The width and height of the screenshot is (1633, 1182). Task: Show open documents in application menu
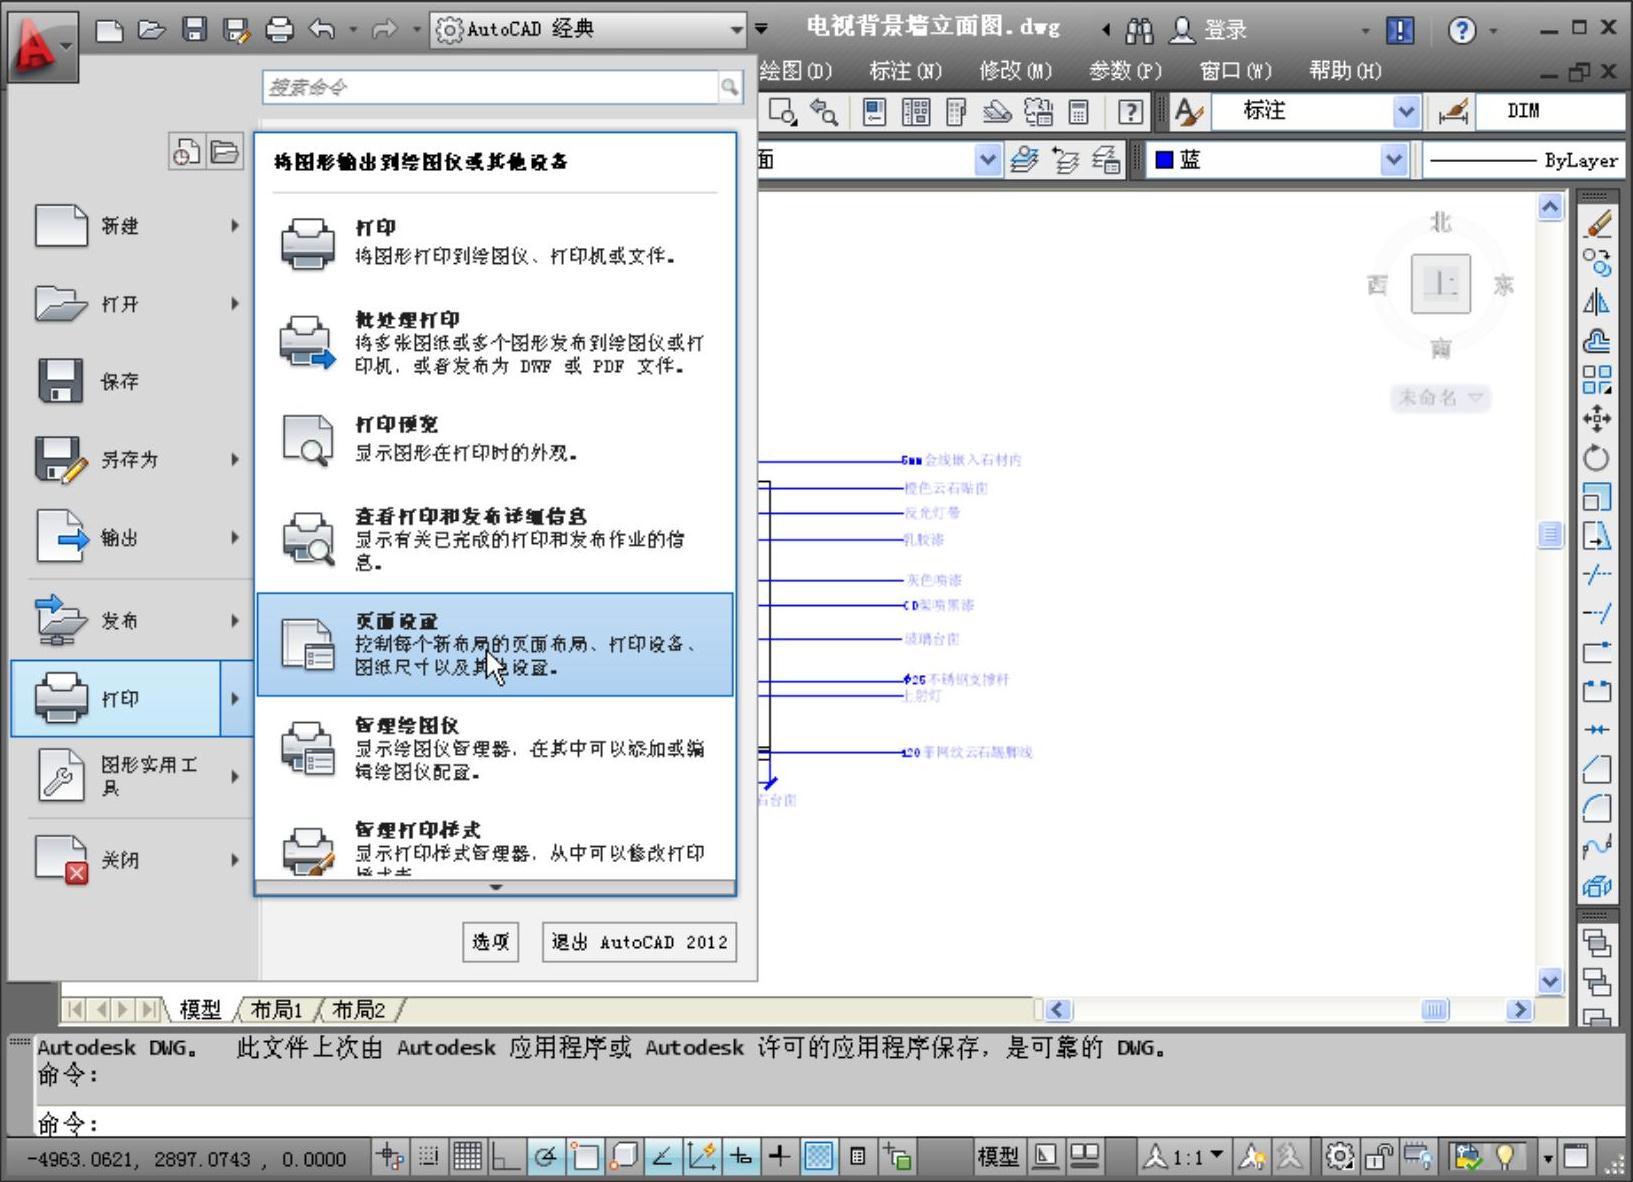[x=225, y=152]
